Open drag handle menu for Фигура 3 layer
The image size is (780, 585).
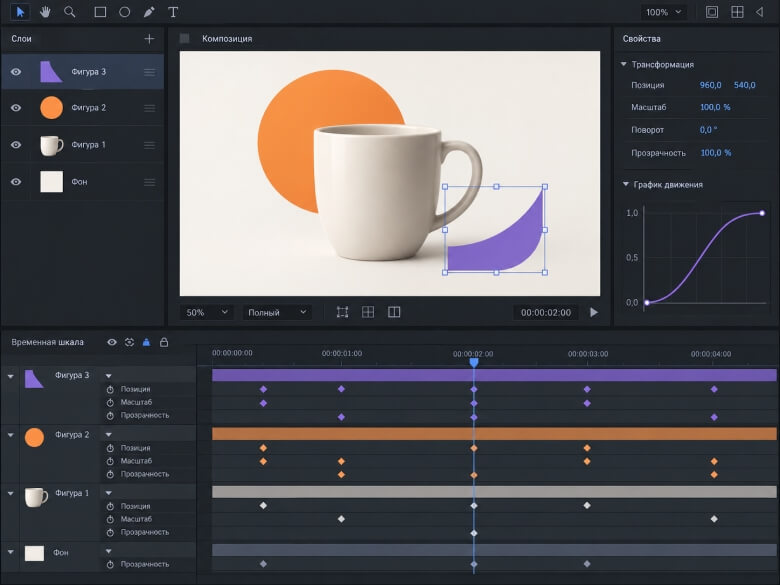149,72
